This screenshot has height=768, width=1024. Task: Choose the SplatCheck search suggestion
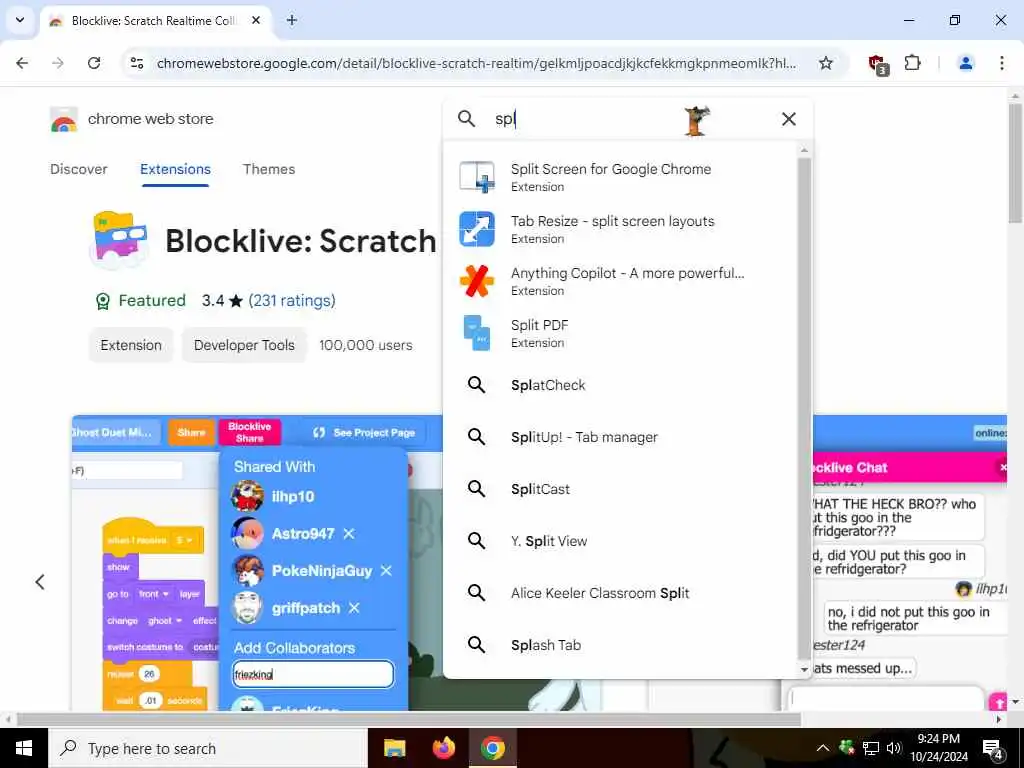pyautogui.click(x=620, y=385)
